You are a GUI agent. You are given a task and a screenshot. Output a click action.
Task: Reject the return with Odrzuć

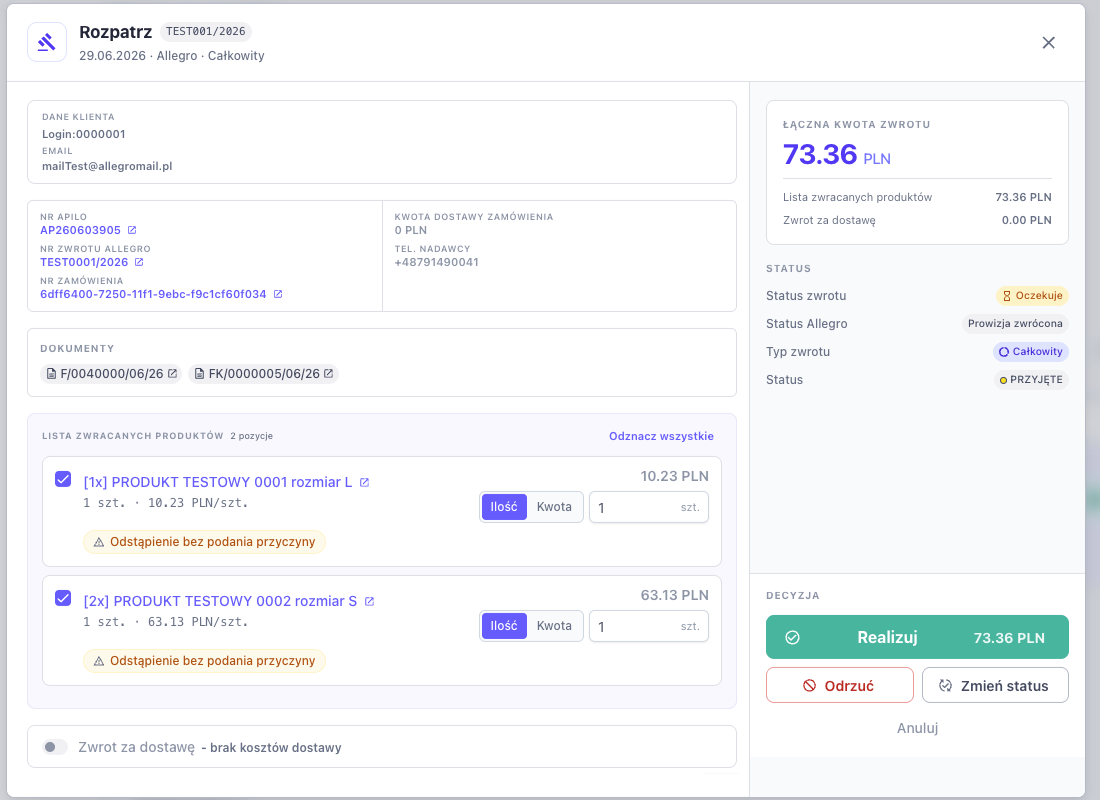pyautogui.click(x=840, y=686)
